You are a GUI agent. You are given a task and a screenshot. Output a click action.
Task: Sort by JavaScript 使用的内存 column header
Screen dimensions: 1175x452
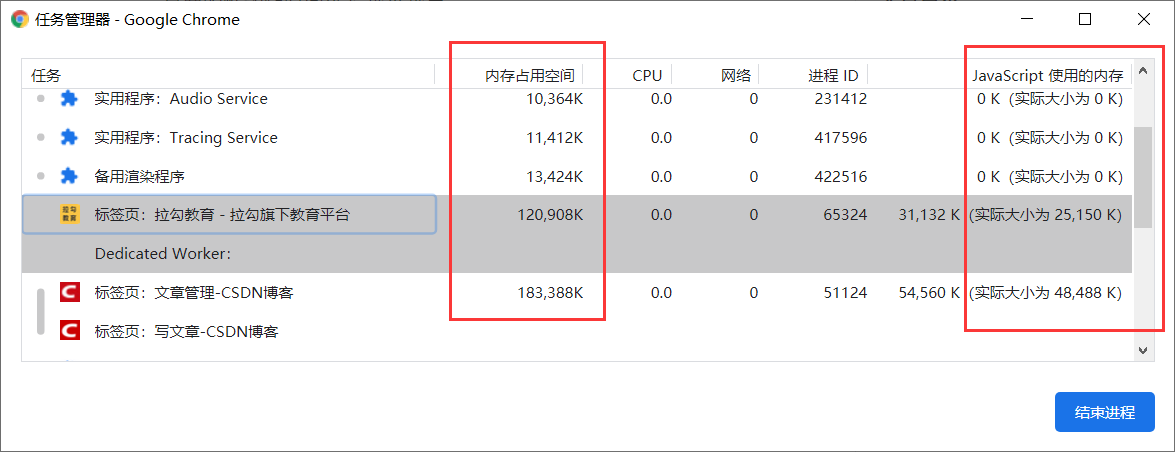[x=1048, y=75]
